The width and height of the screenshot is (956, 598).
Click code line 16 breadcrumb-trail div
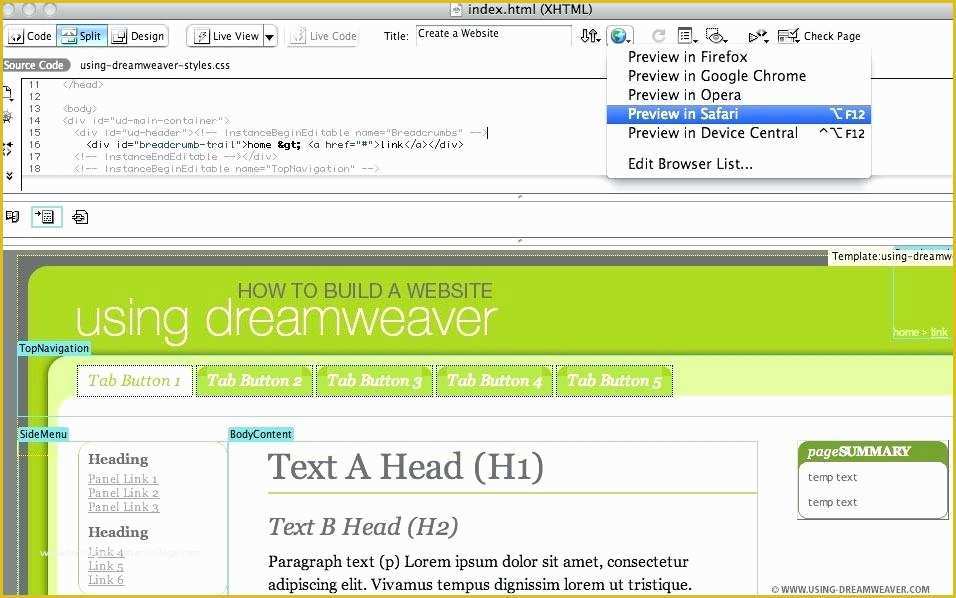click(274, 144)
